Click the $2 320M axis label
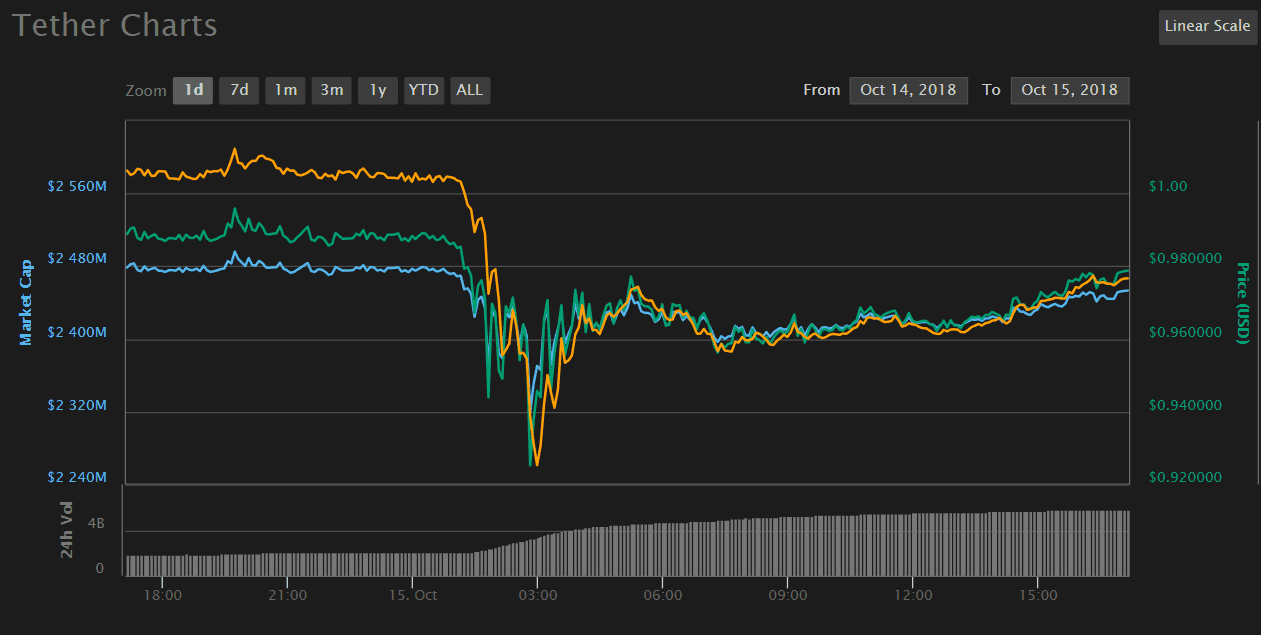The image size is (1261, 635). [77, 405]
